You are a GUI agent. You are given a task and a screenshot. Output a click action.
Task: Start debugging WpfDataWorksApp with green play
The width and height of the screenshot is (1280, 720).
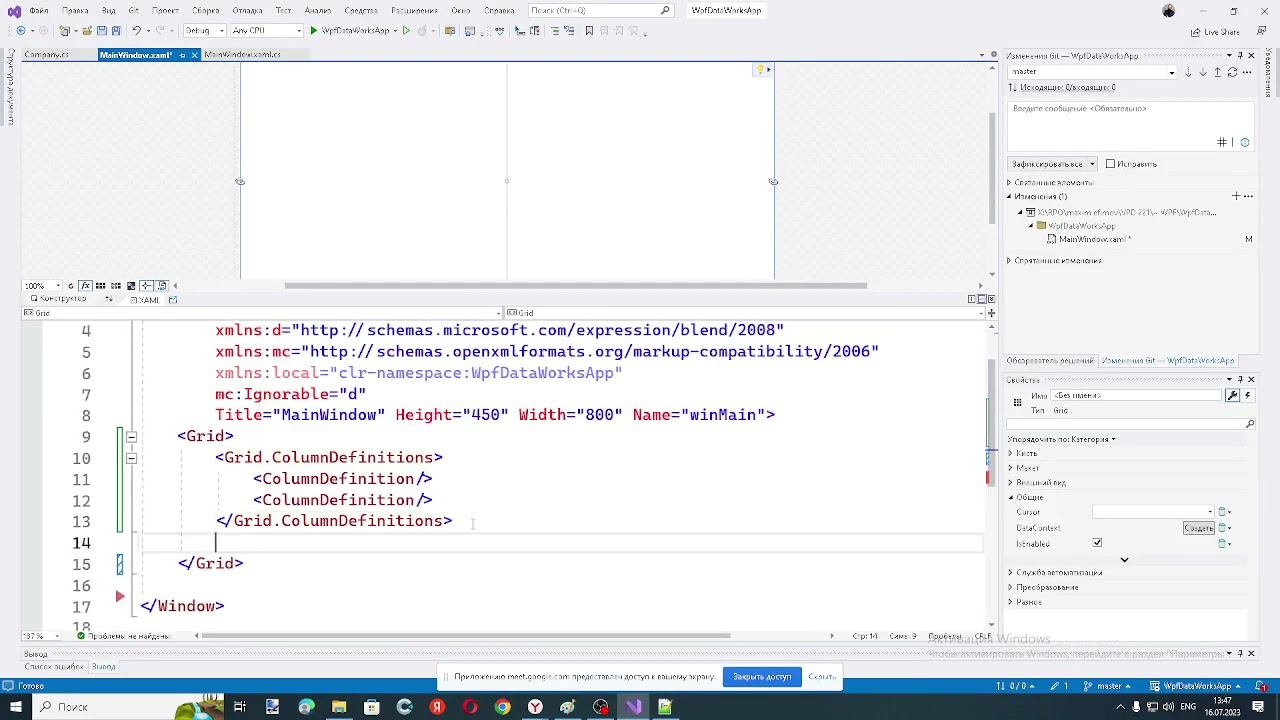point(313,31)
